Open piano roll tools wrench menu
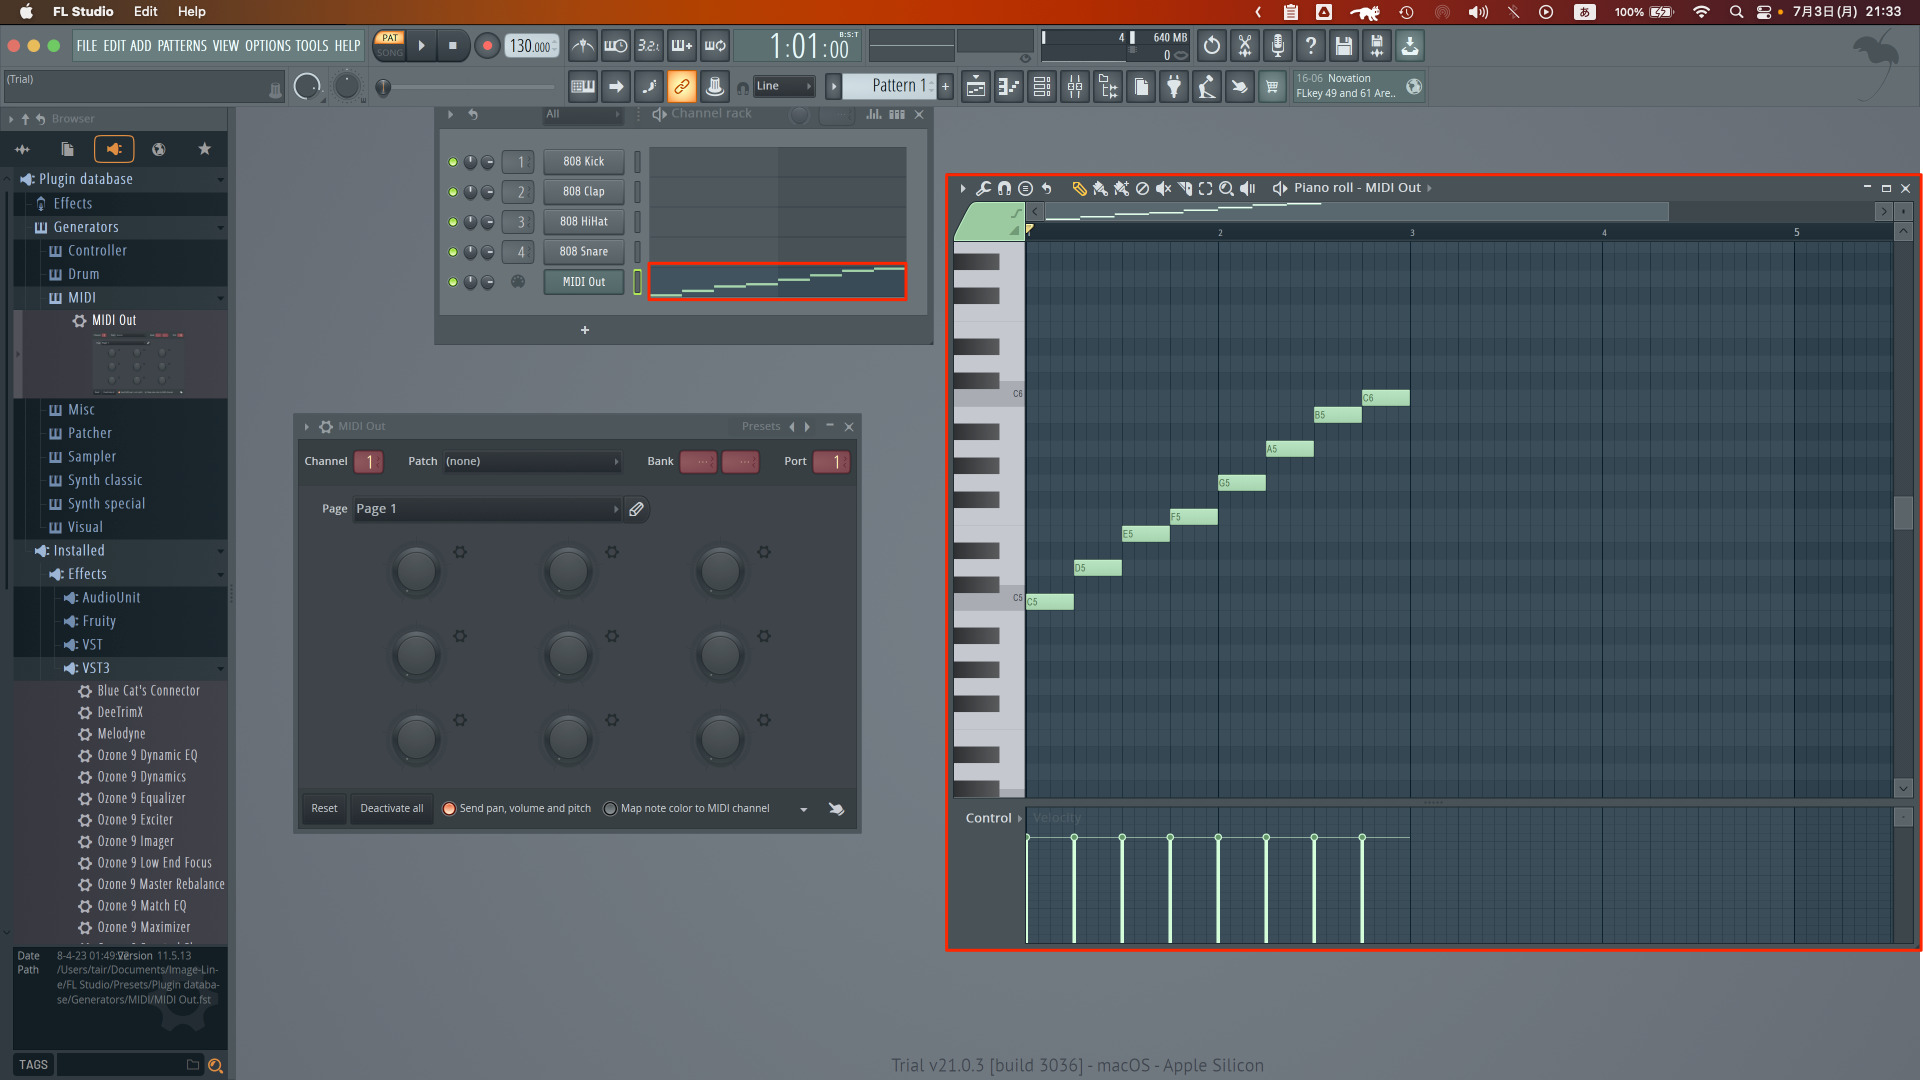 (x=984, y=188)
